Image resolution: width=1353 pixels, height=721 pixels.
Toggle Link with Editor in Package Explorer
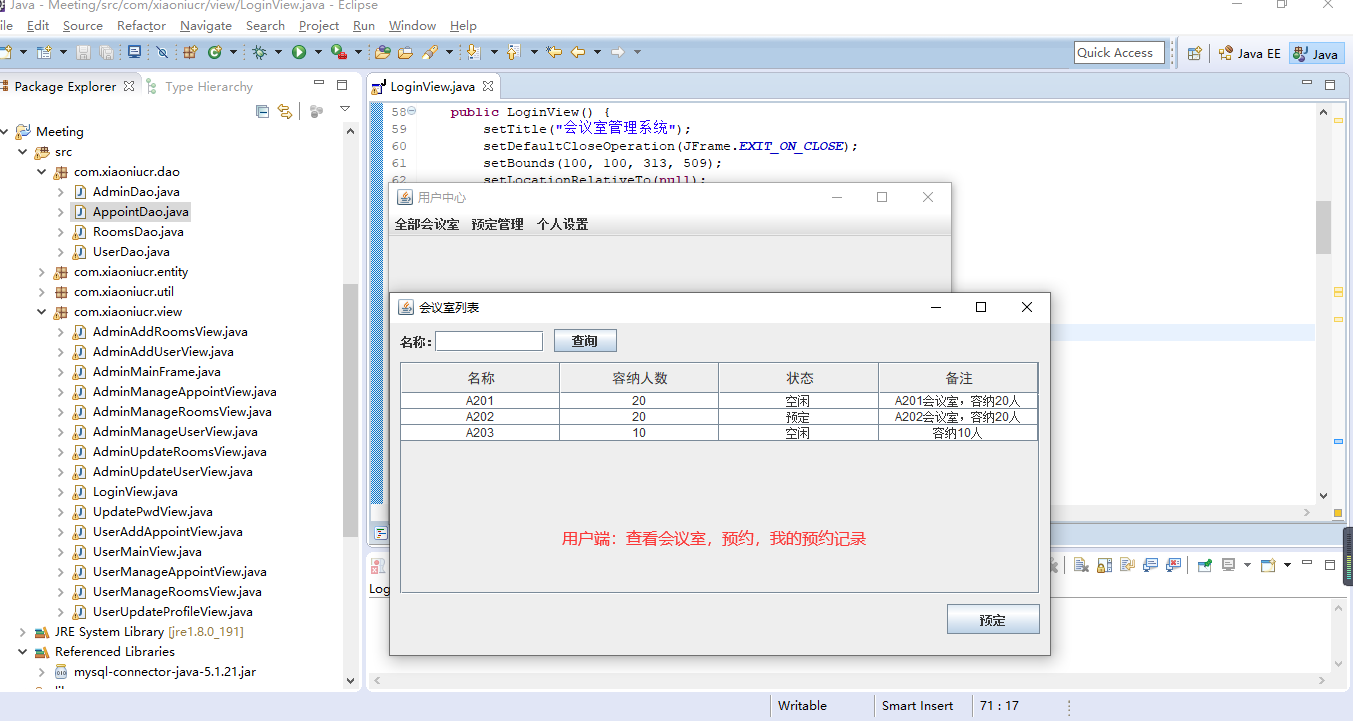[285, 111]
